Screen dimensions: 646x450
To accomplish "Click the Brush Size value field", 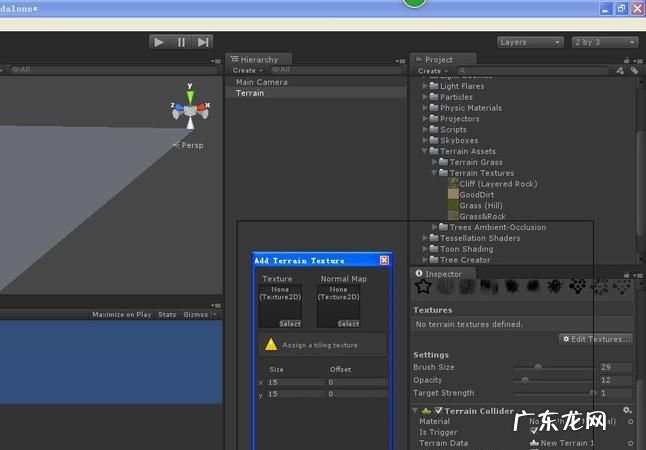I will [616, 367].
